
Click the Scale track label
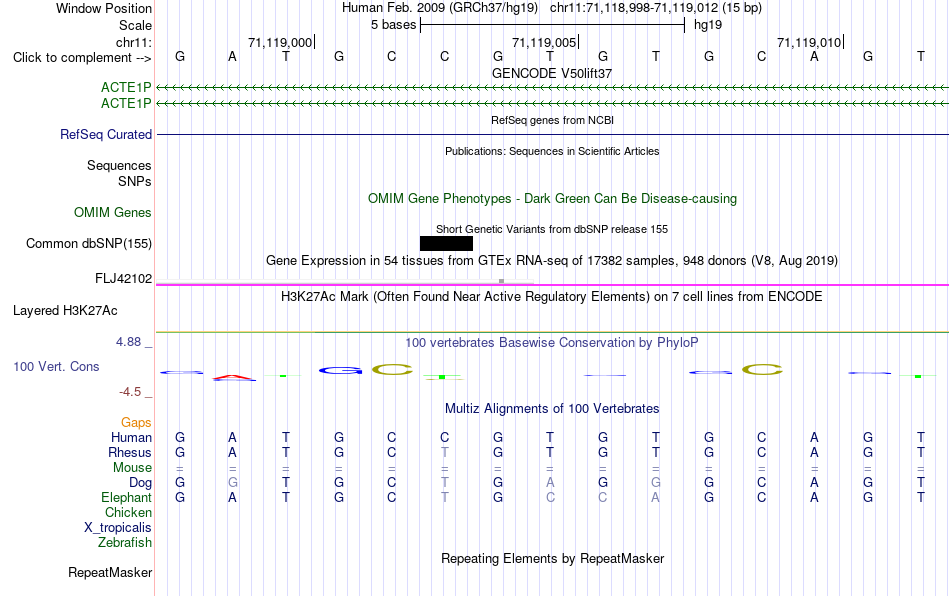(136, 25)
